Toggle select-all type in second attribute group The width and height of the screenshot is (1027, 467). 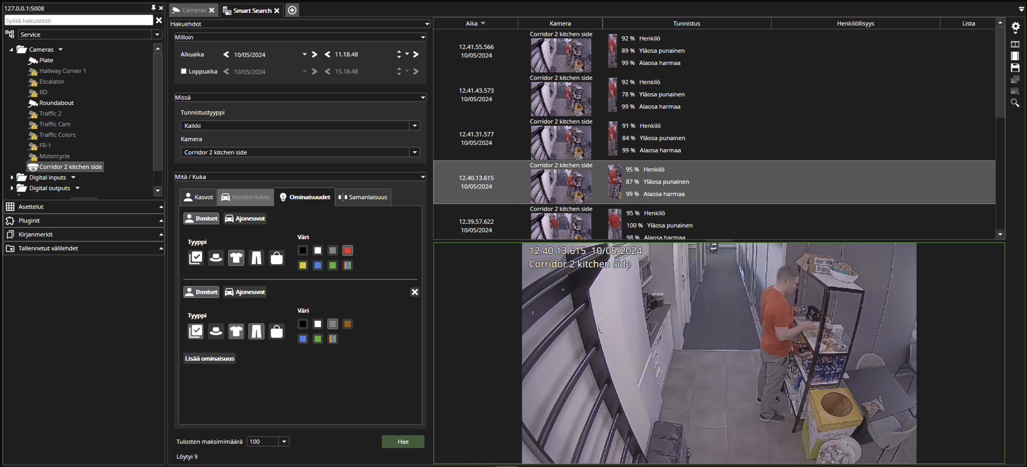pyautogui.click(x=195, y=331)
